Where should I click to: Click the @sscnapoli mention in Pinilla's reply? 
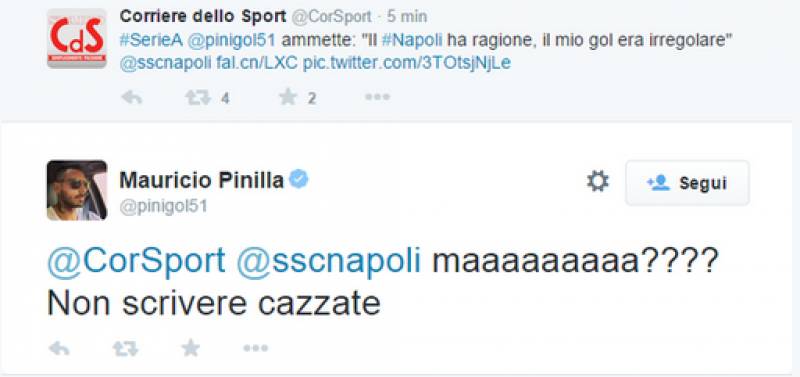(329, 262)
